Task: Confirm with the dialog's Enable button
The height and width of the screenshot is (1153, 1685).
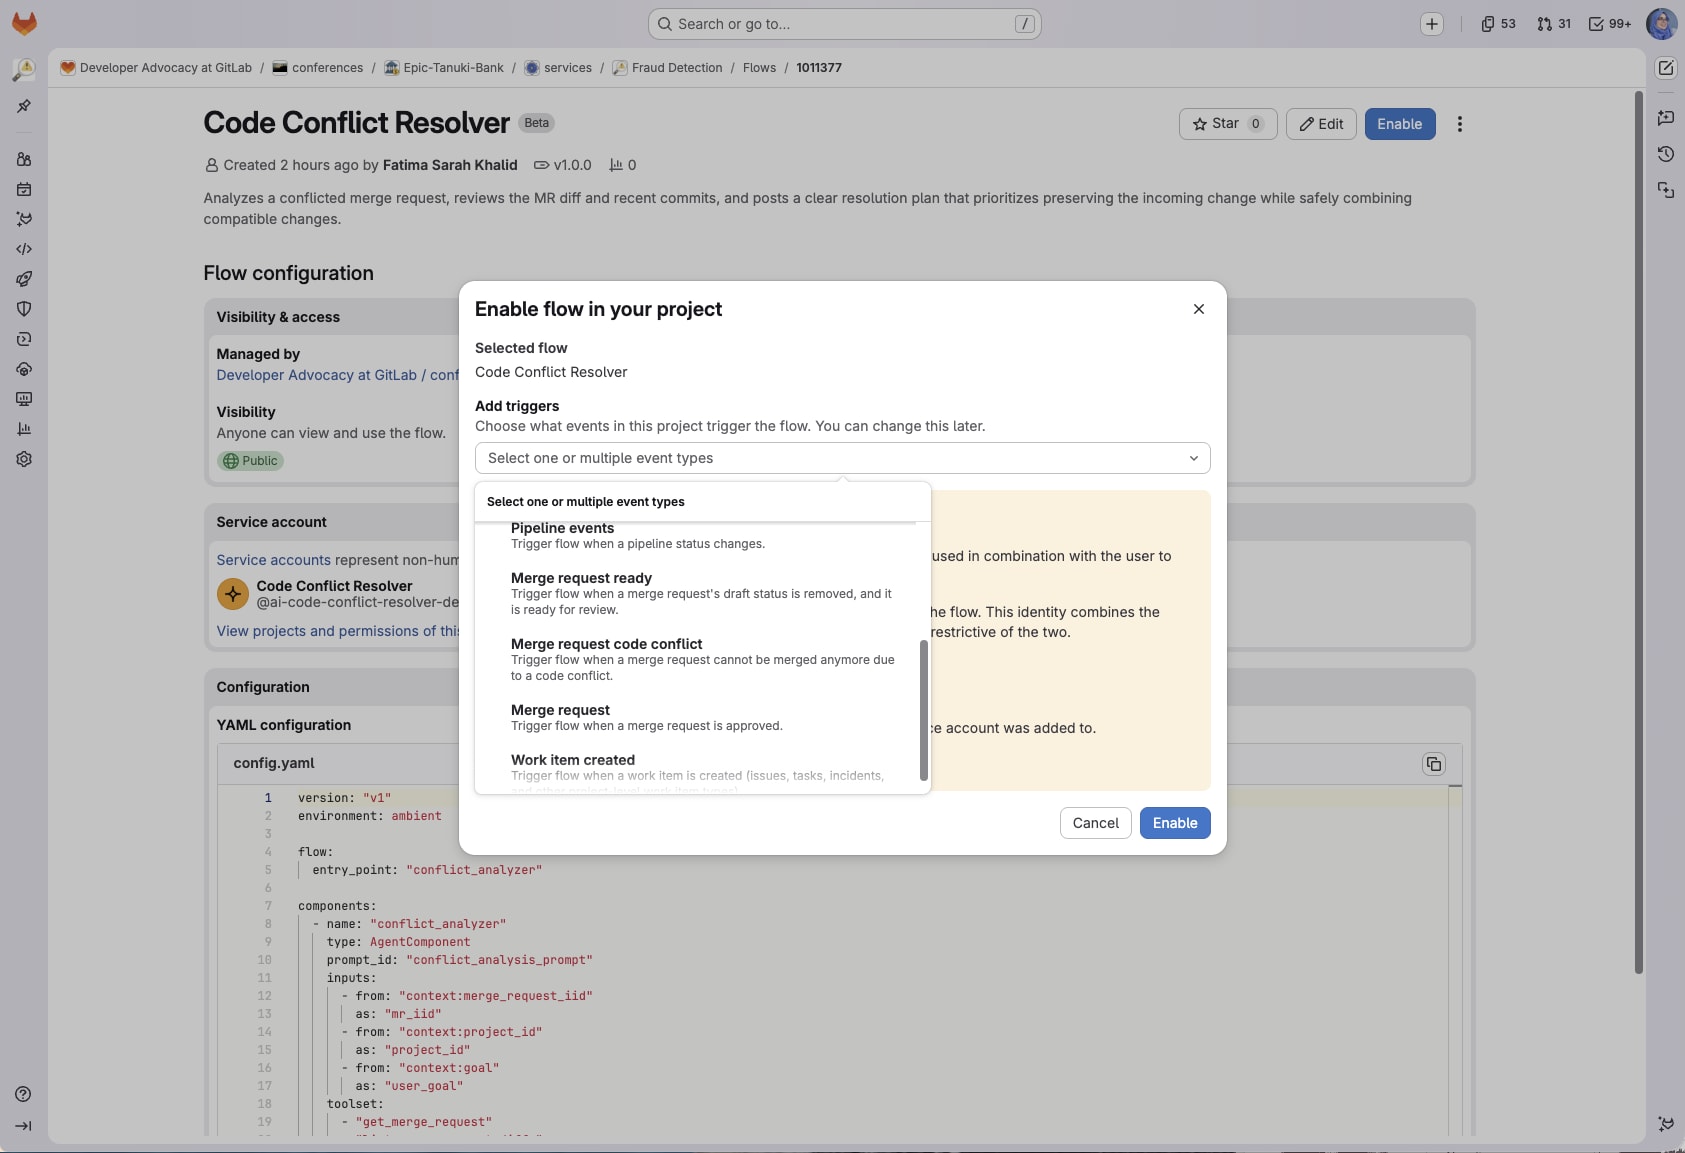Action: [x=1175, y=823]
